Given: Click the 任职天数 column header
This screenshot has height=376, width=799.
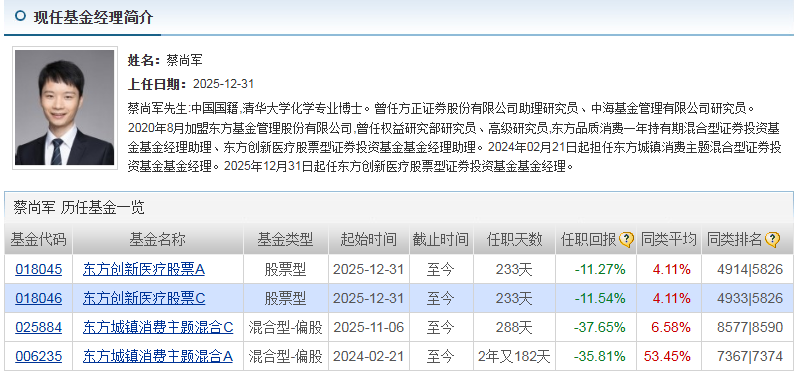Looking at the screenshot, I should (514, 239).
